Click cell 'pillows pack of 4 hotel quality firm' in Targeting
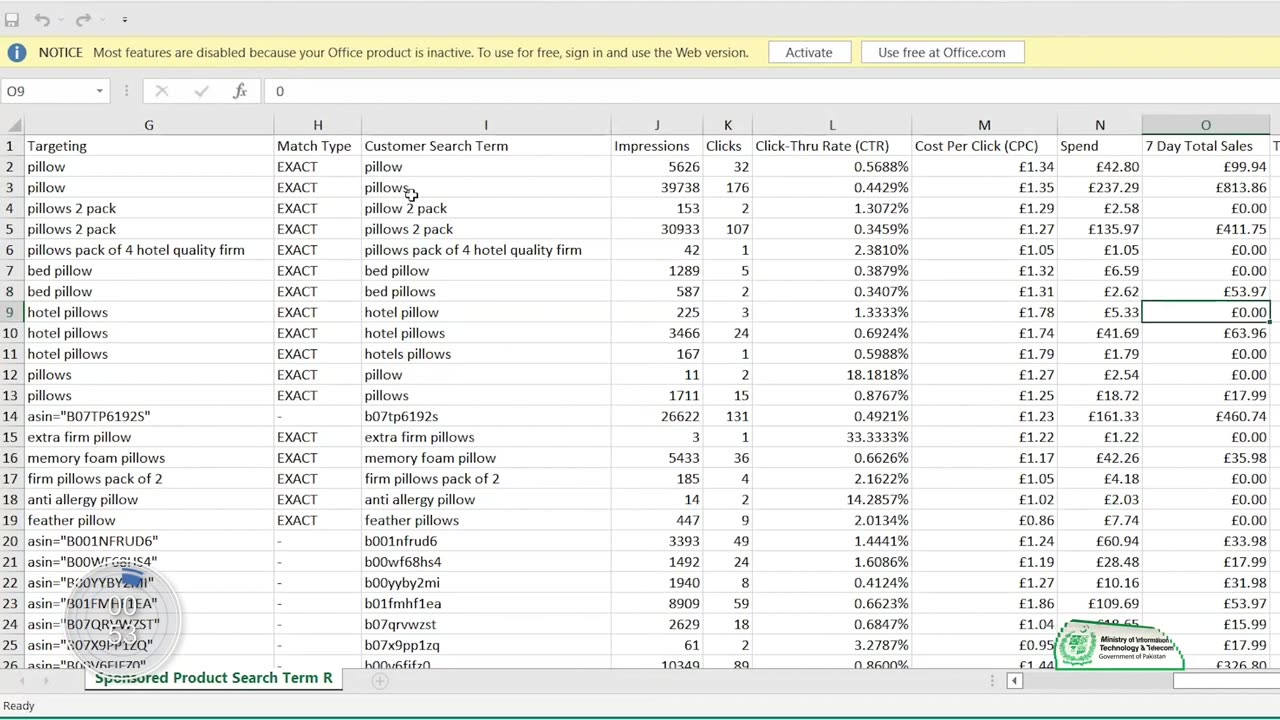Screen dimensions: 1280x720 pyautogui.click(x=149, y=250)
